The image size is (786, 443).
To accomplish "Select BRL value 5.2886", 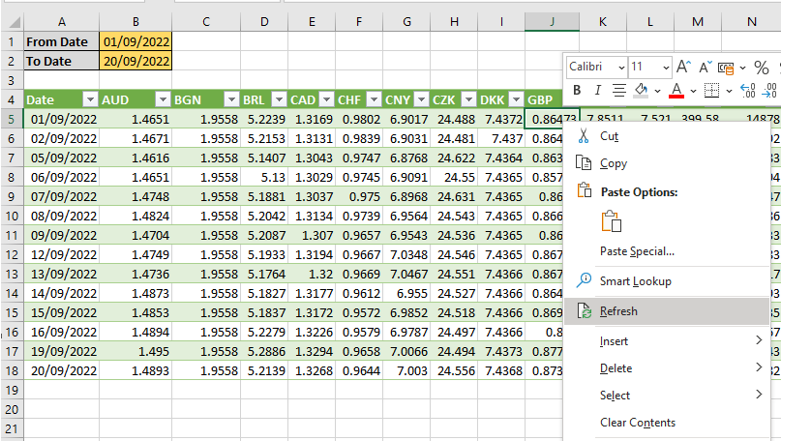I will [264, 351].
